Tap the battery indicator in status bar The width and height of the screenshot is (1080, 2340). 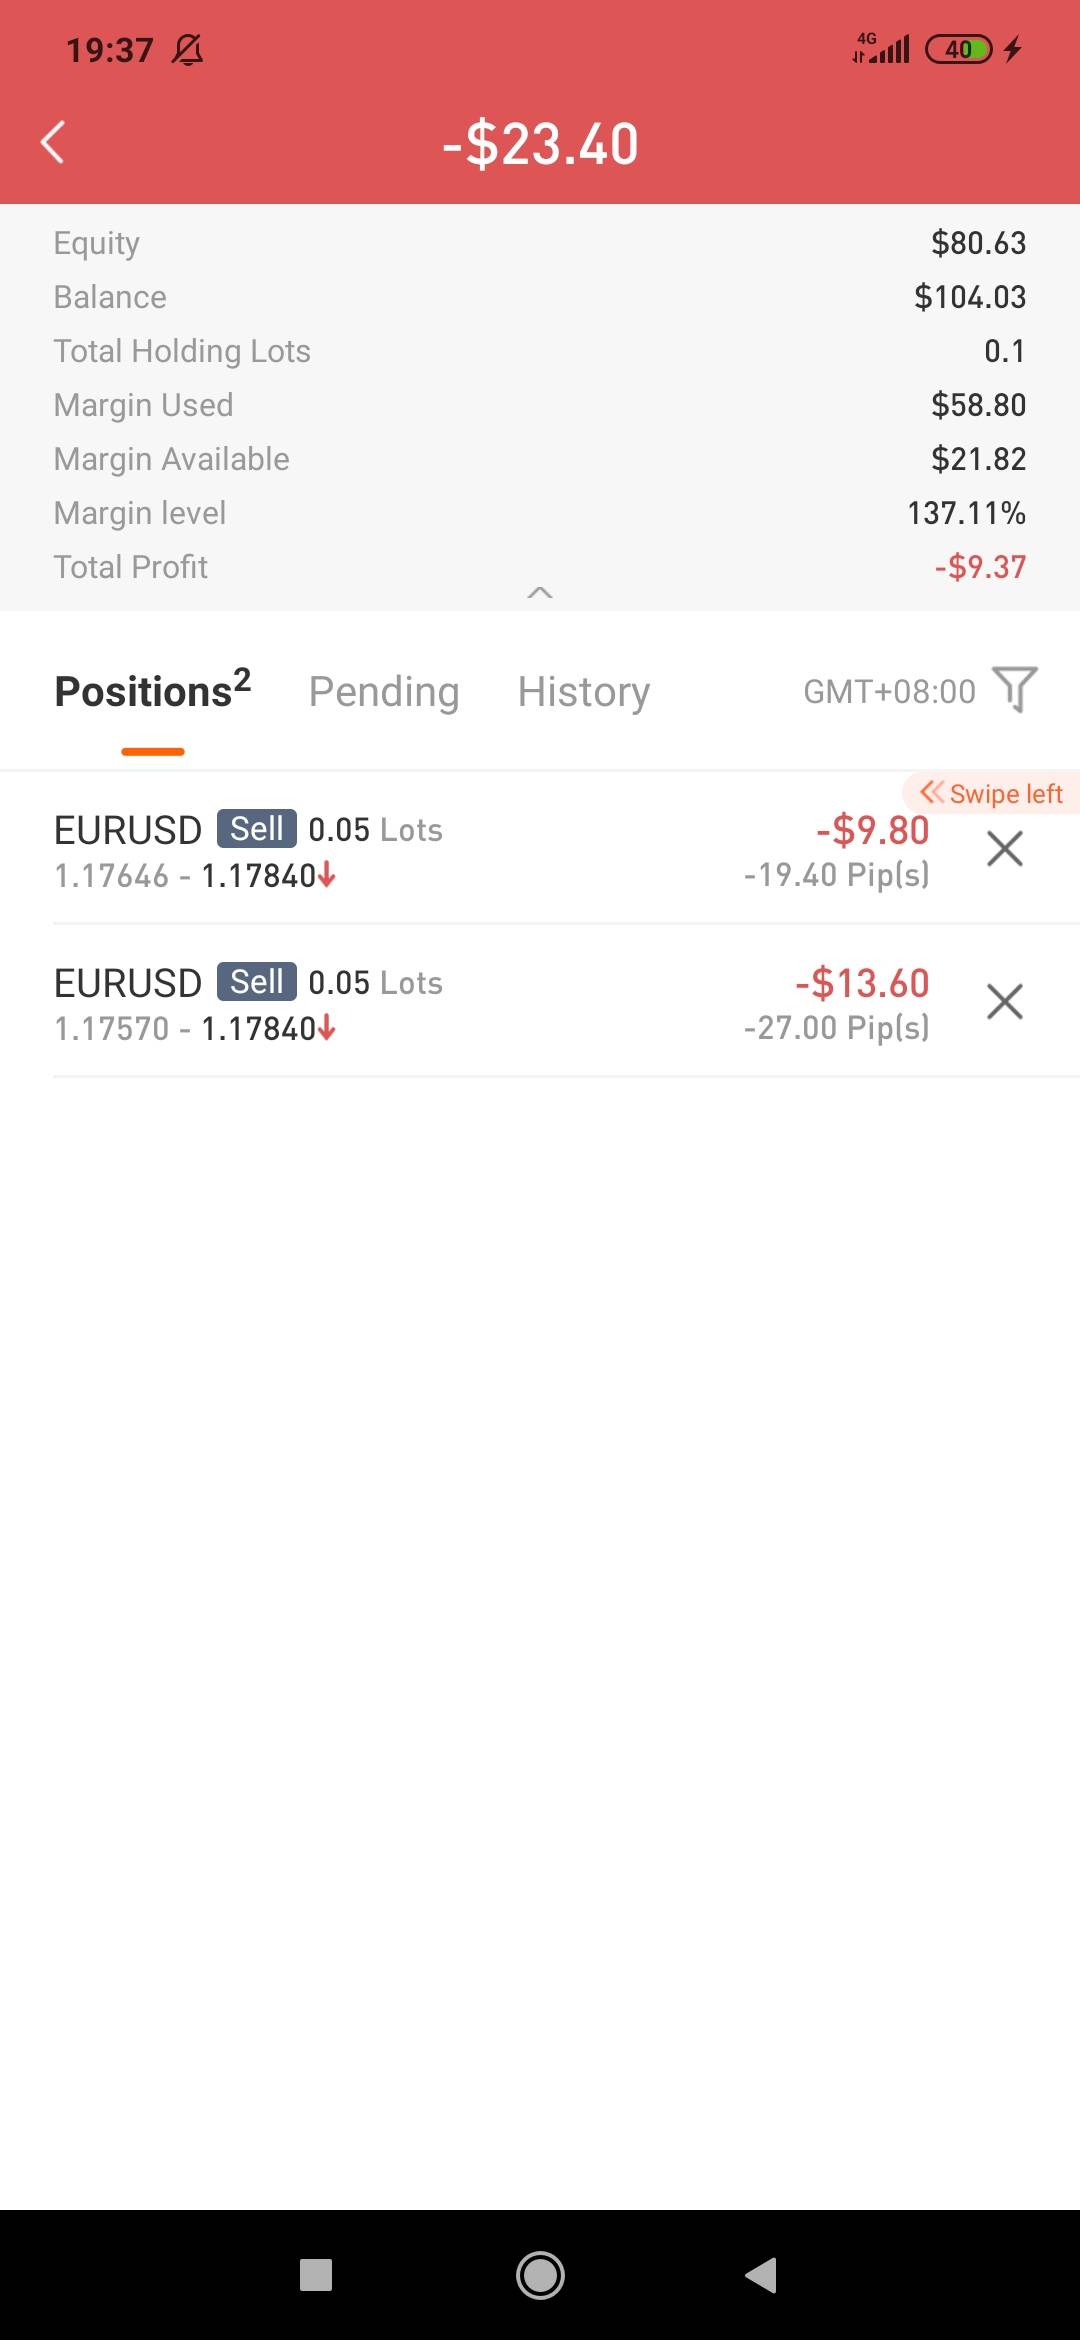[x=958, y=49]
